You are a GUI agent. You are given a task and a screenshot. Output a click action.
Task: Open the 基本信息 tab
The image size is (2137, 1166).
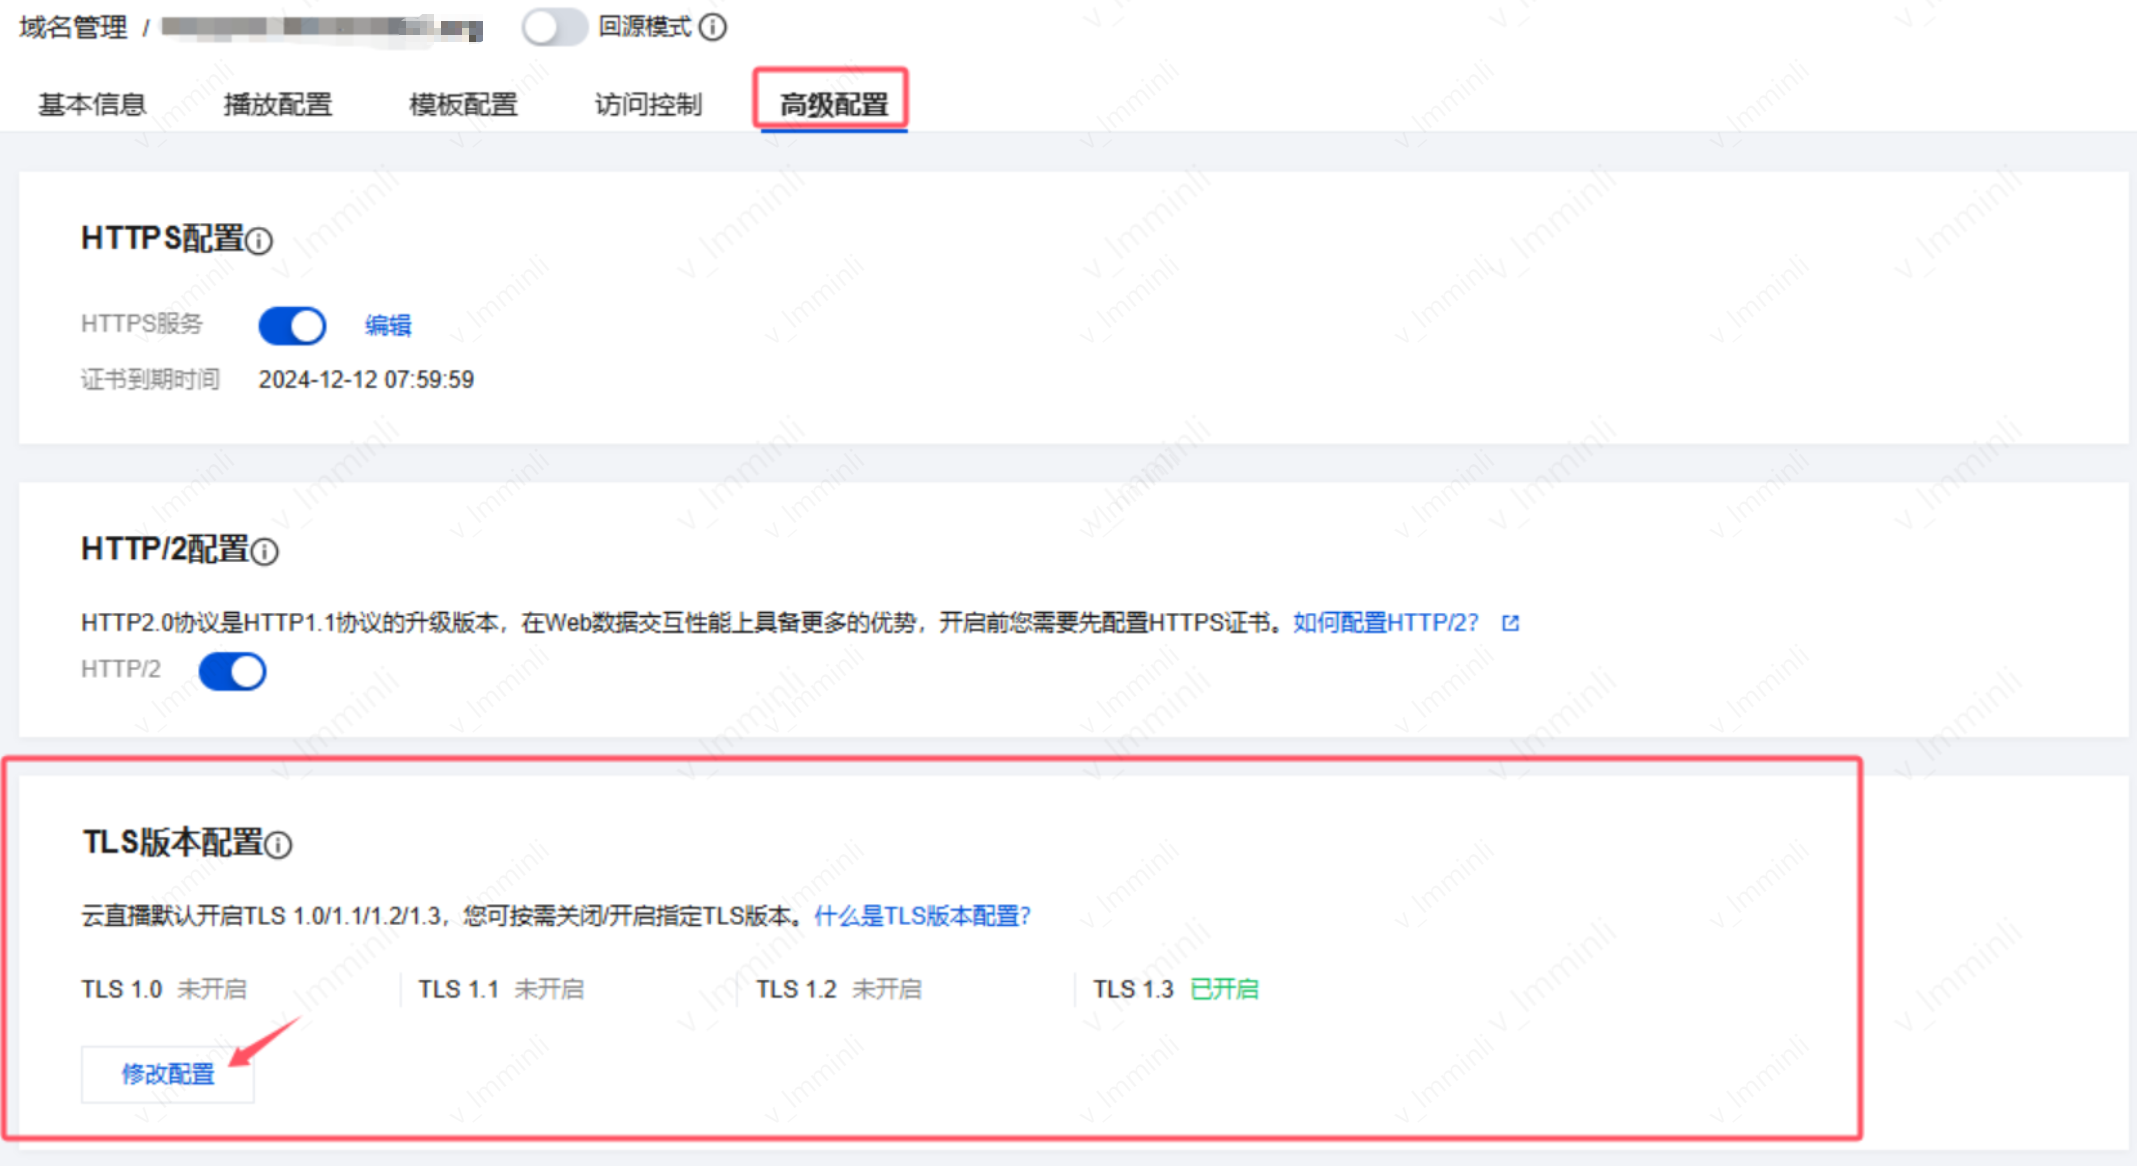click(92, 104)
